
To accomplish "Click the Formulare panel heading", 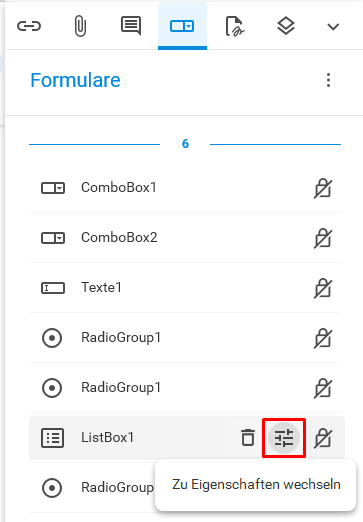I will 75,80.
